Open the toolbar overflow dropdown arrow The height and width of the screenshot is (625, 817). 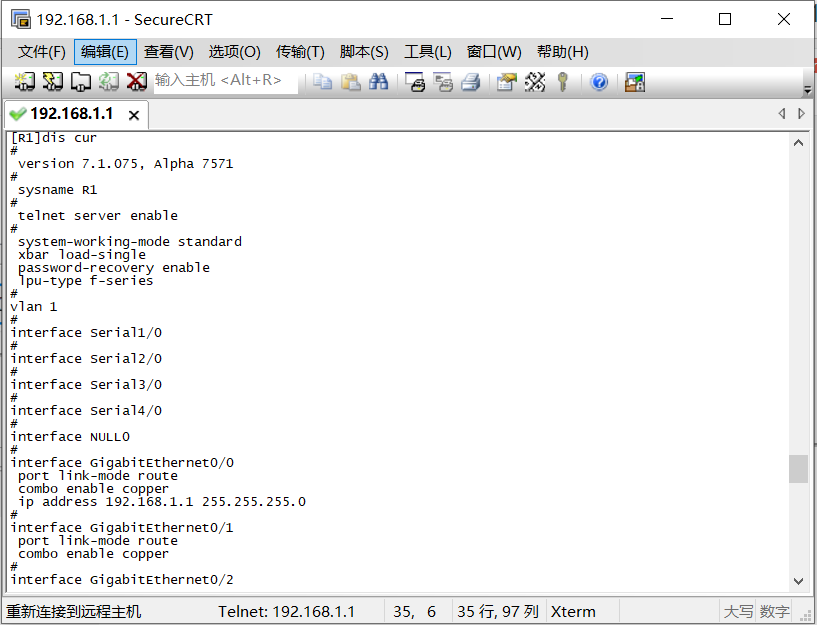tap(806, 88)
